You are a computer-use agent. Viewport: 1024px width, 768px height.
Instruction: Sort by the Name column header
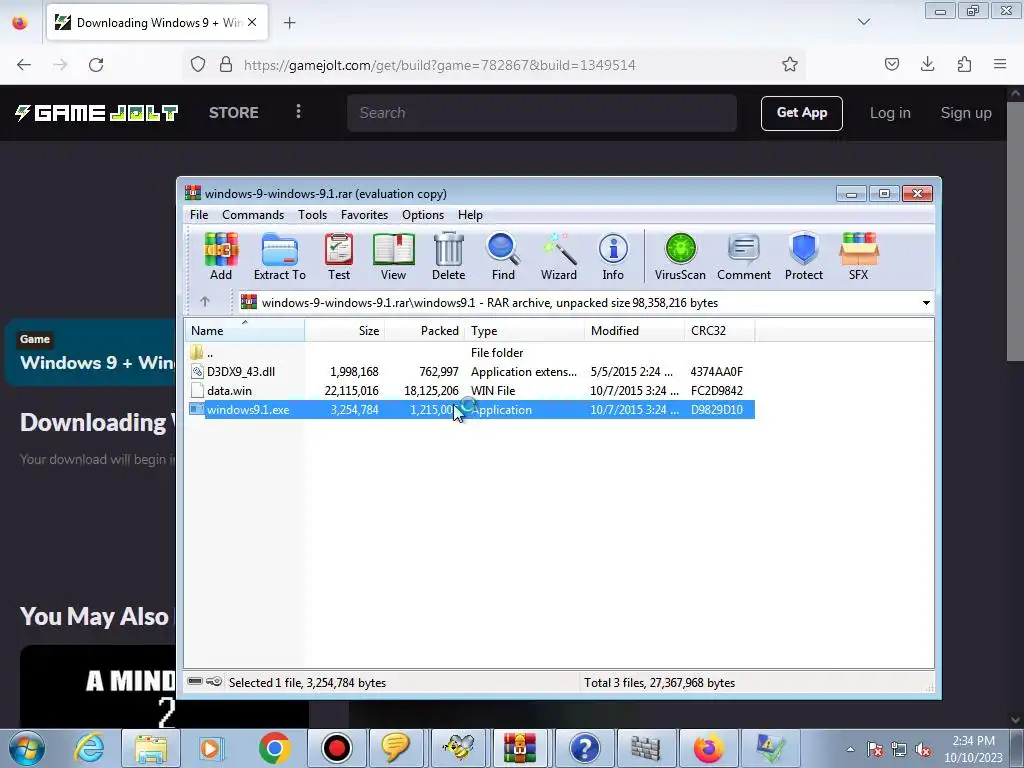245,330
